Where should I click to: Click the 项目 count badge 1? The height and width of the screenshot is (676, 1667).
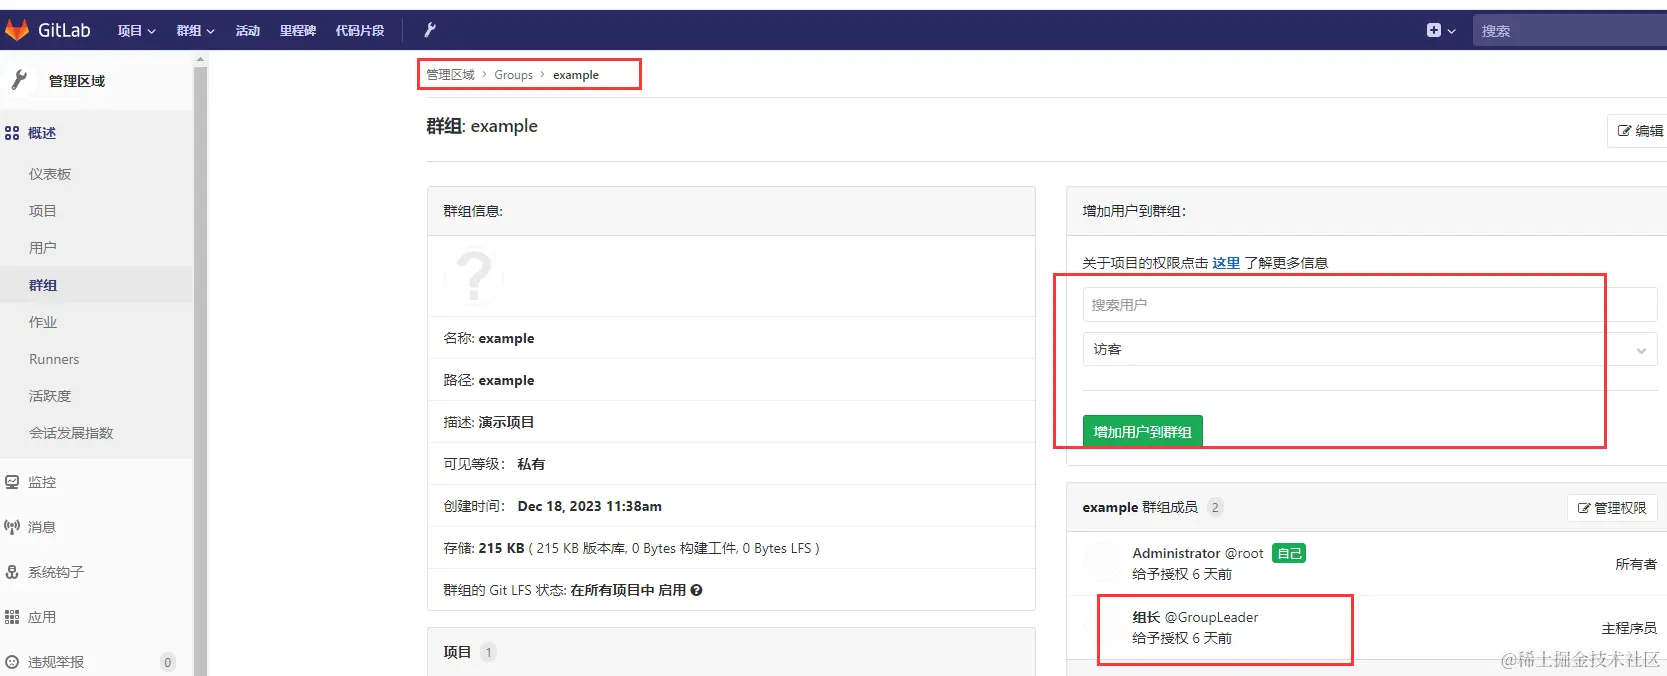click(x=488, y=652)
